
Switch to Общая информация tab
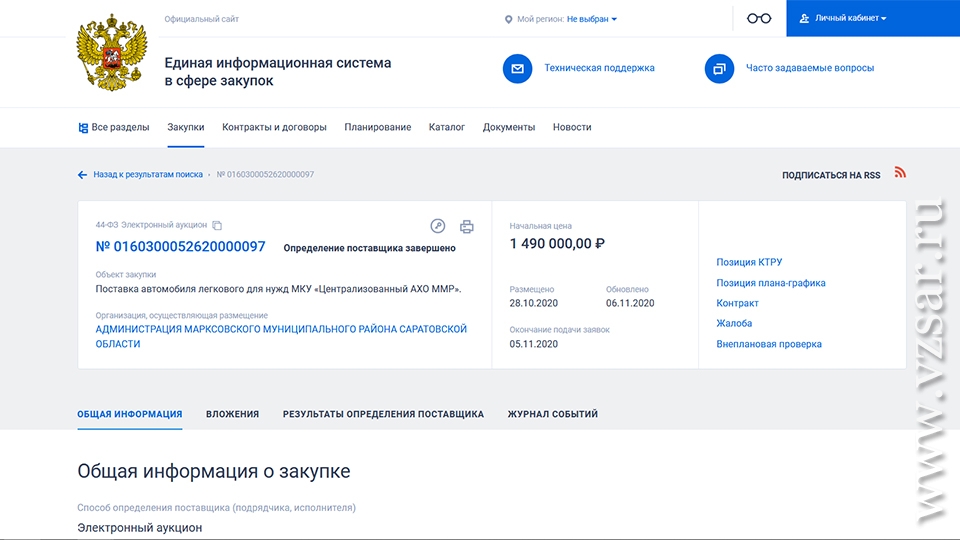(x=130, y=414)
